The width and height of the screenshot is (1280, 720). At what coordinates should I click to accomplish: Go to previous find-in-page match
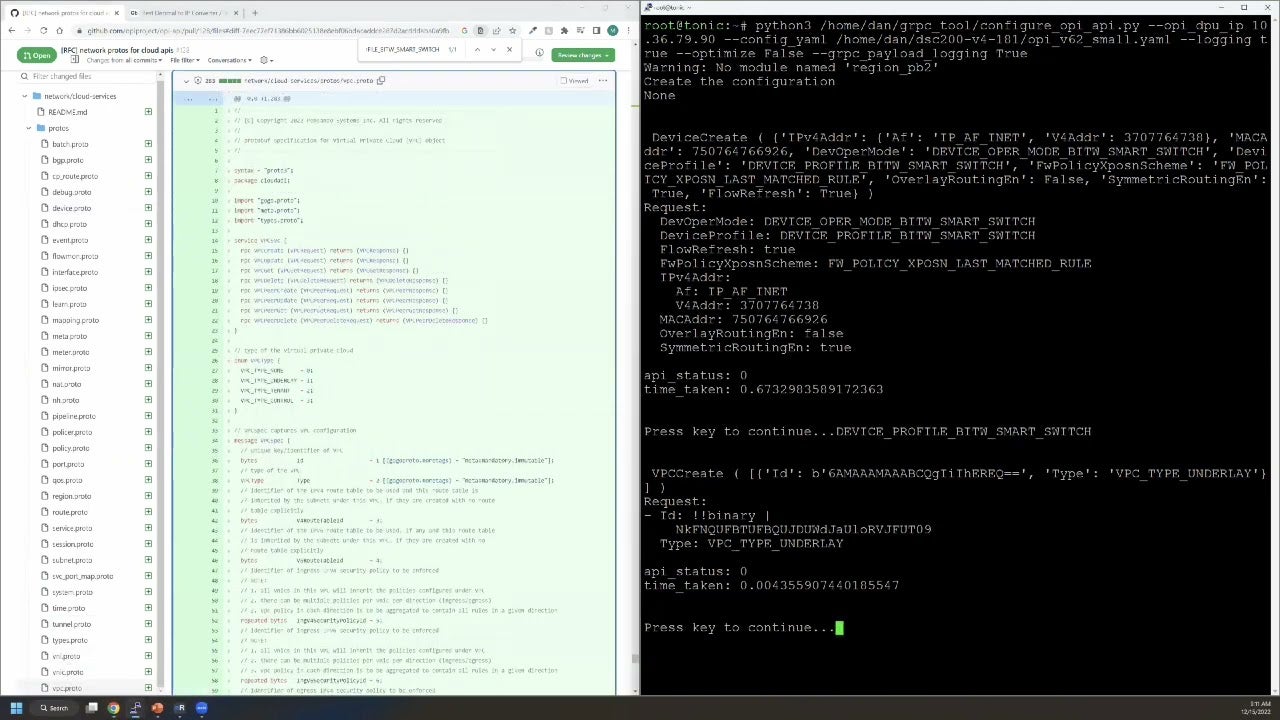476,49
